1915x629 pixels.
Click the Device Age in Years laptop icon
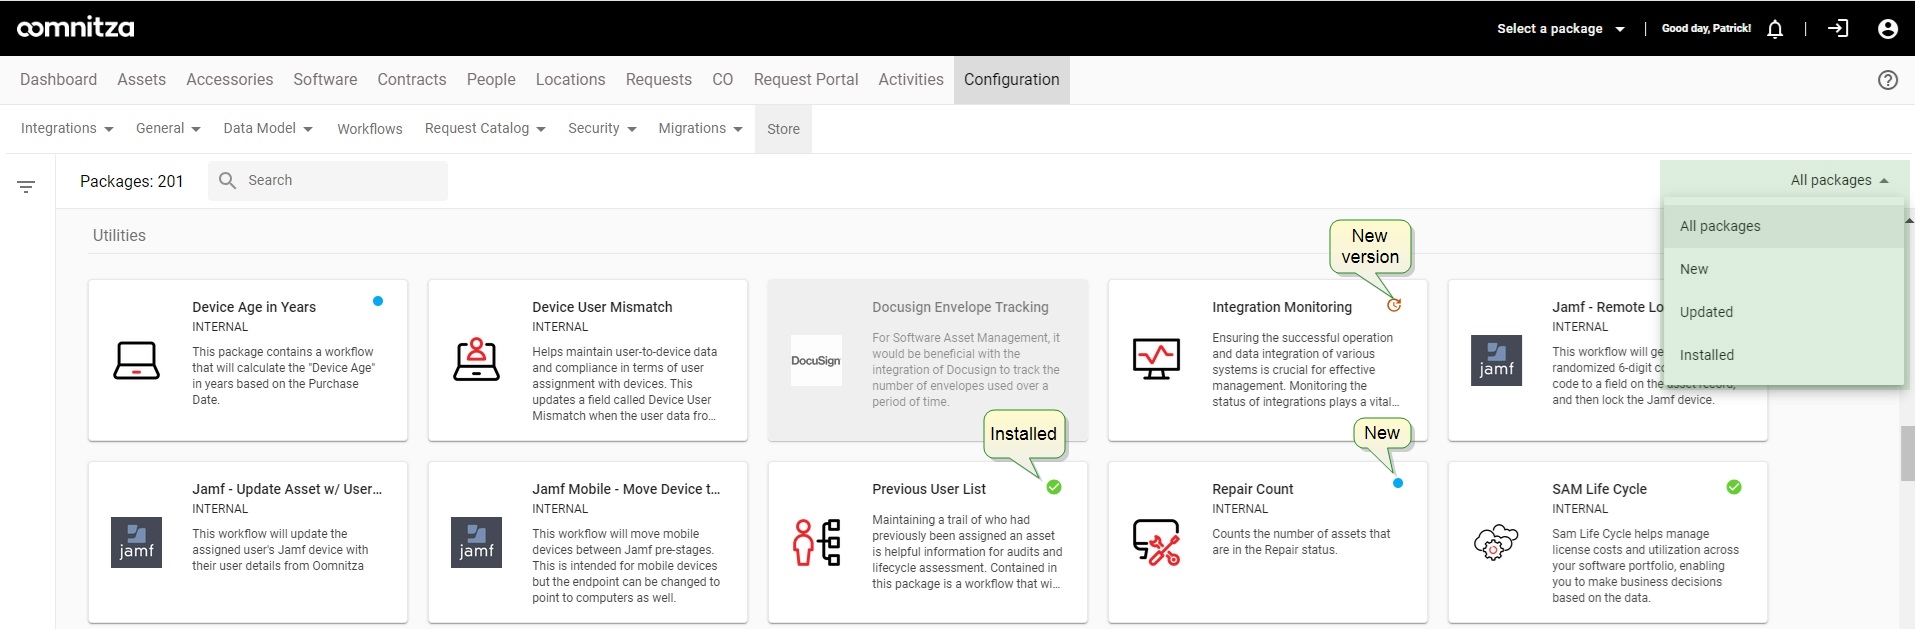(x=137, y=361)
